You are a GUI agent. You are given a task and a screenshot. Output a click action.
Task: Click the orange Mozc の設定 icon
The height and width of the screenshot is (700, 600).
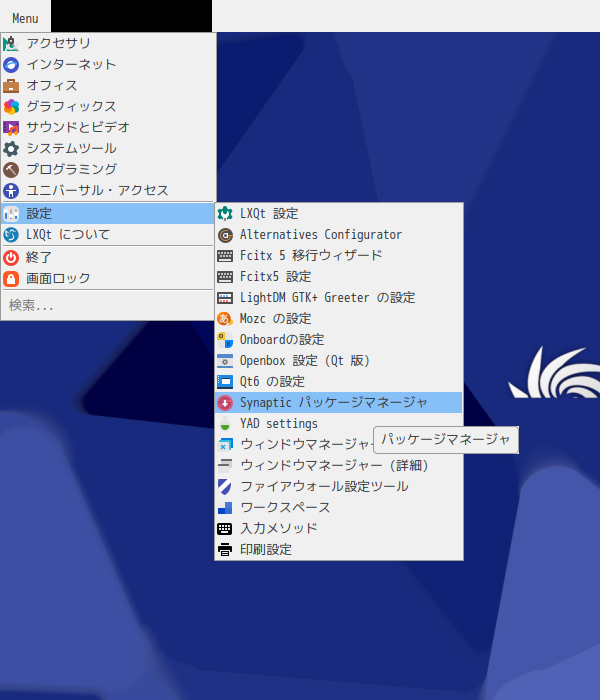click(225, 319)
